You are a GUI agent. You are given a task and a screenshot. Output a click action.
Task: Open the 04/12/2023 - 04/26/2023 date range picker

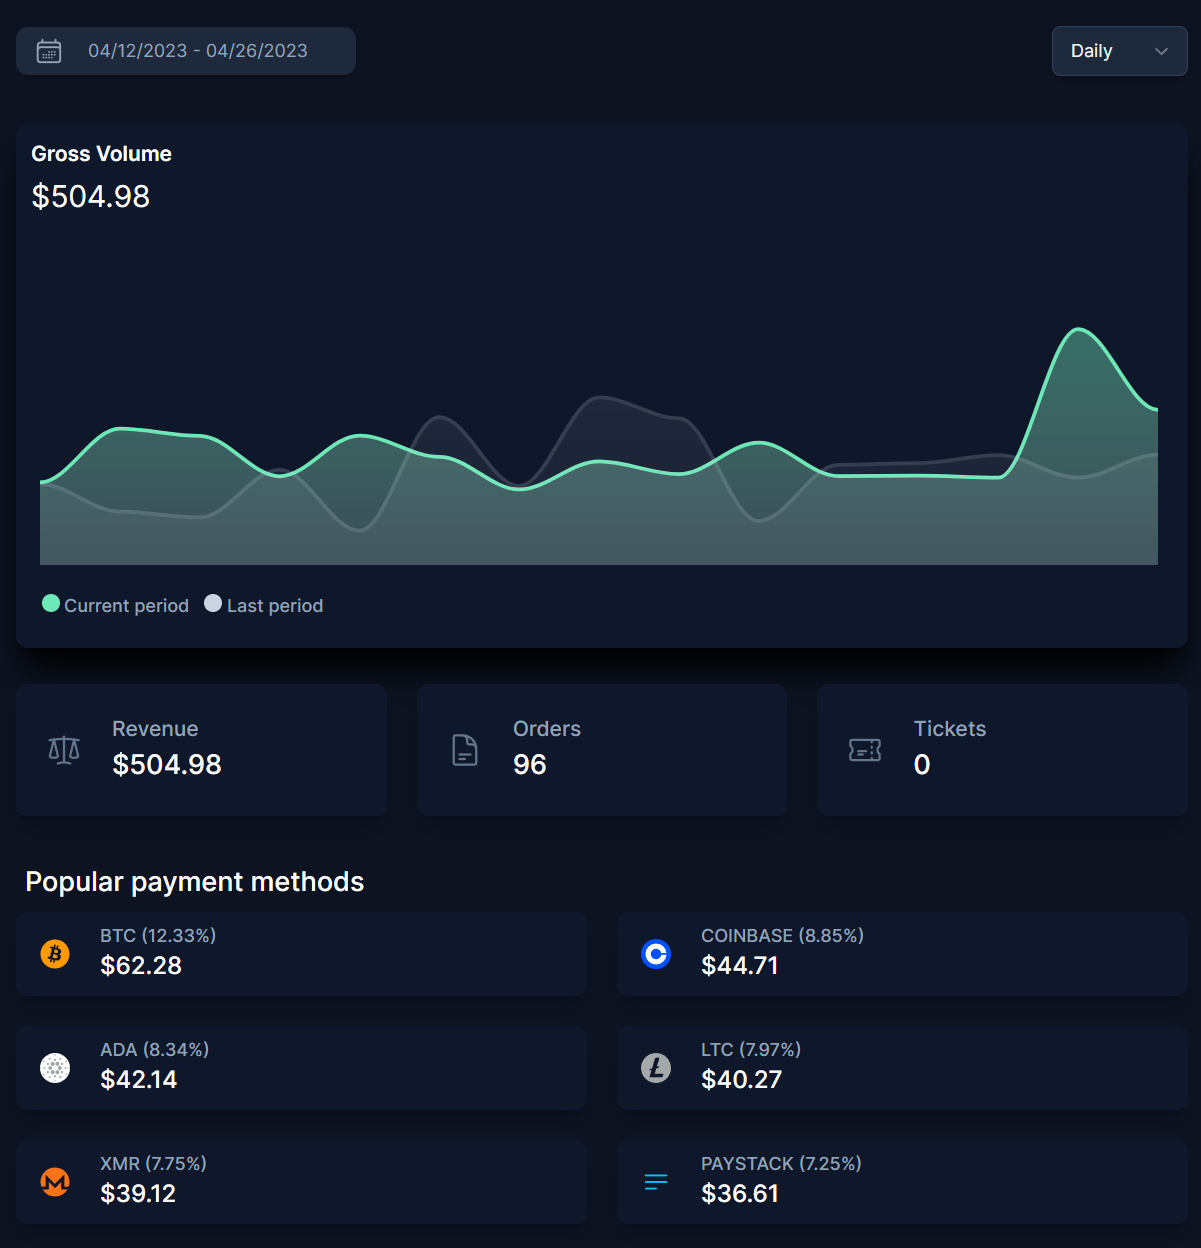point(198,51)
